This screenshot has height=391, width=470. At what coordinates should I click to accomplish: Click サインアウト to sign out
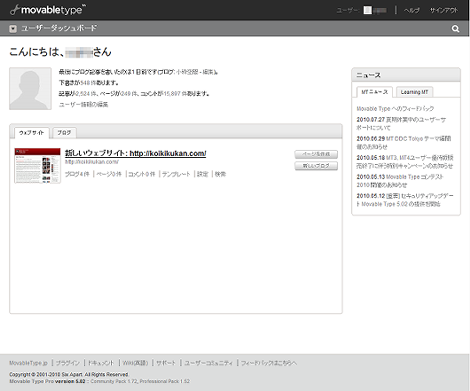pos(444,10)
